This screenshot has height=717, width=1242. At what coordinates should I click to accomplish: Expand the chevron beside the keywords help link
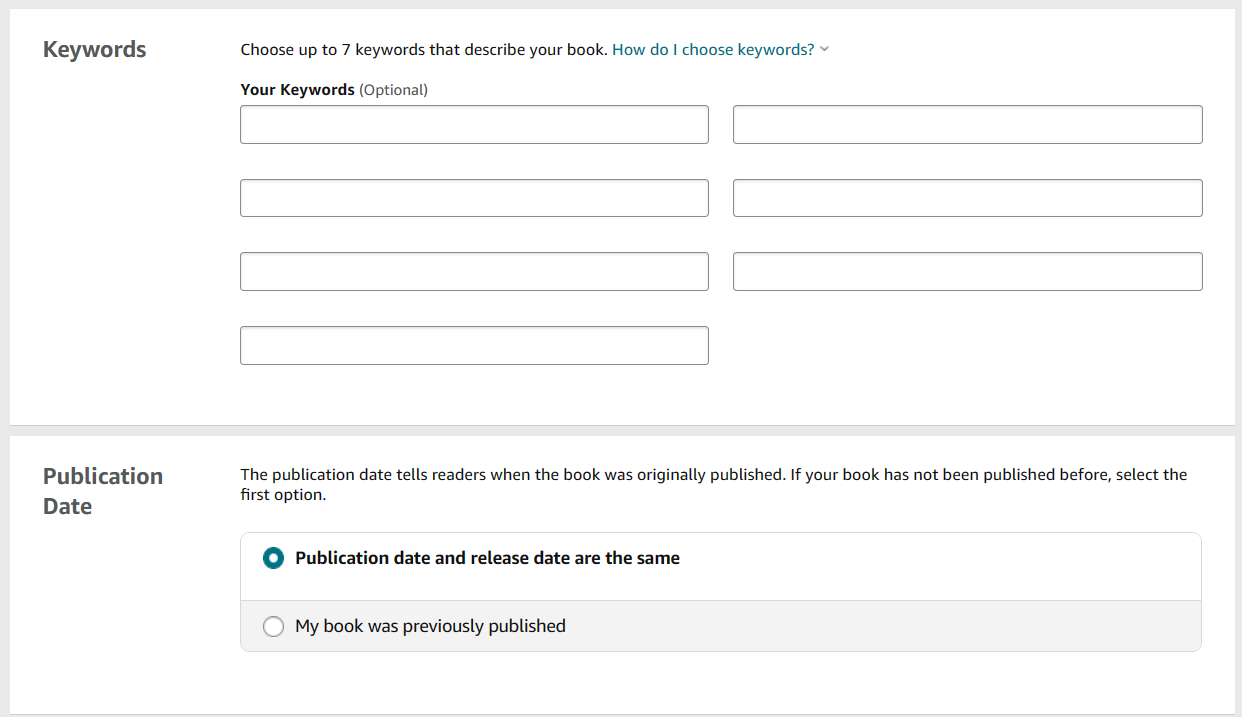click(x=824, y=49)
